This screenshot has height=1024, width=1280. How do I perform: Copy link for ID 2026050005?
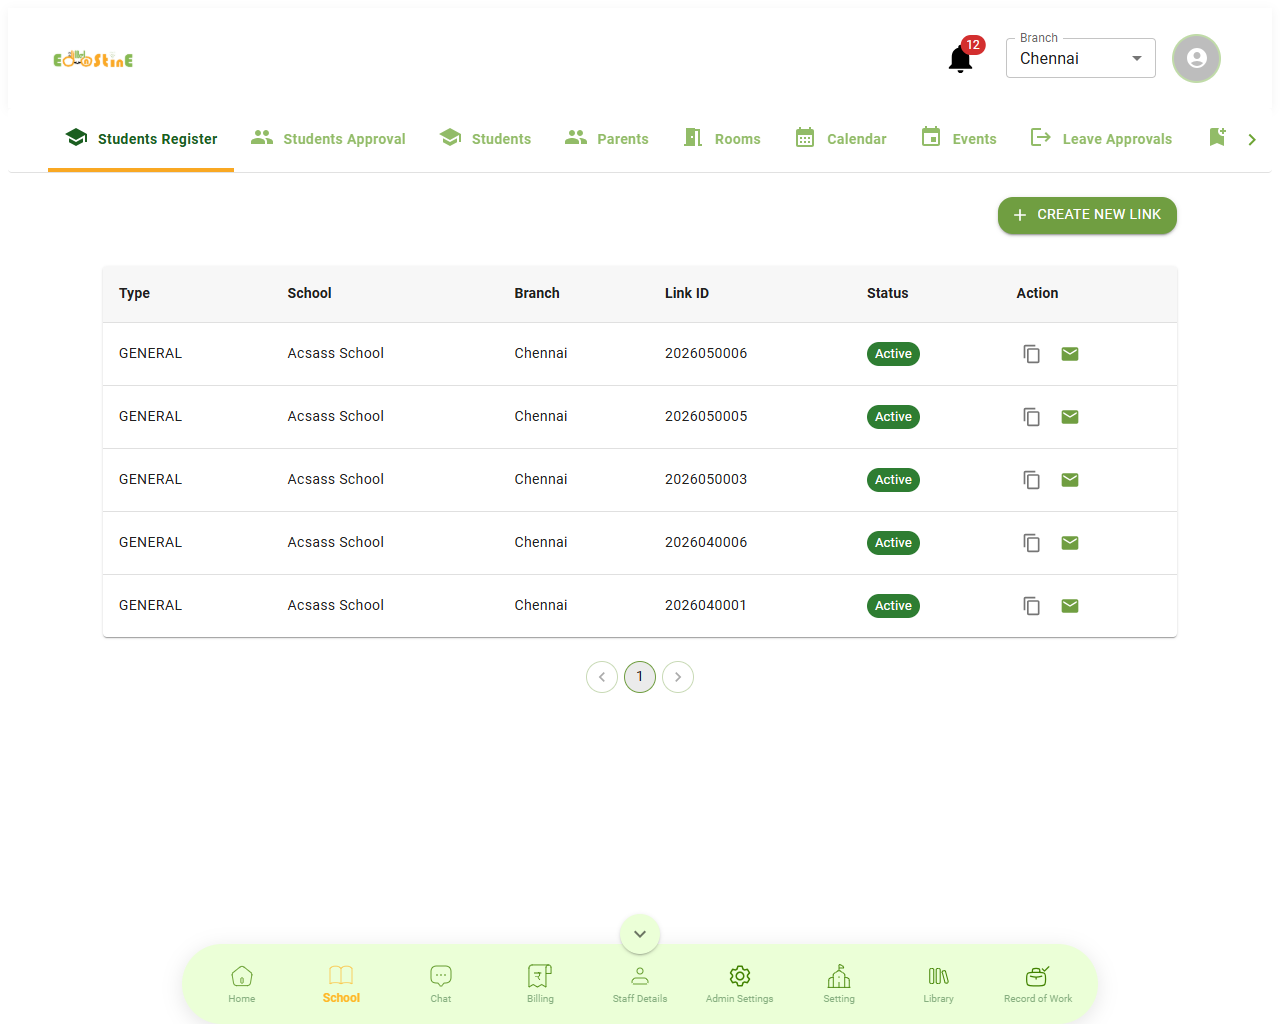[x=1031, y=417]
